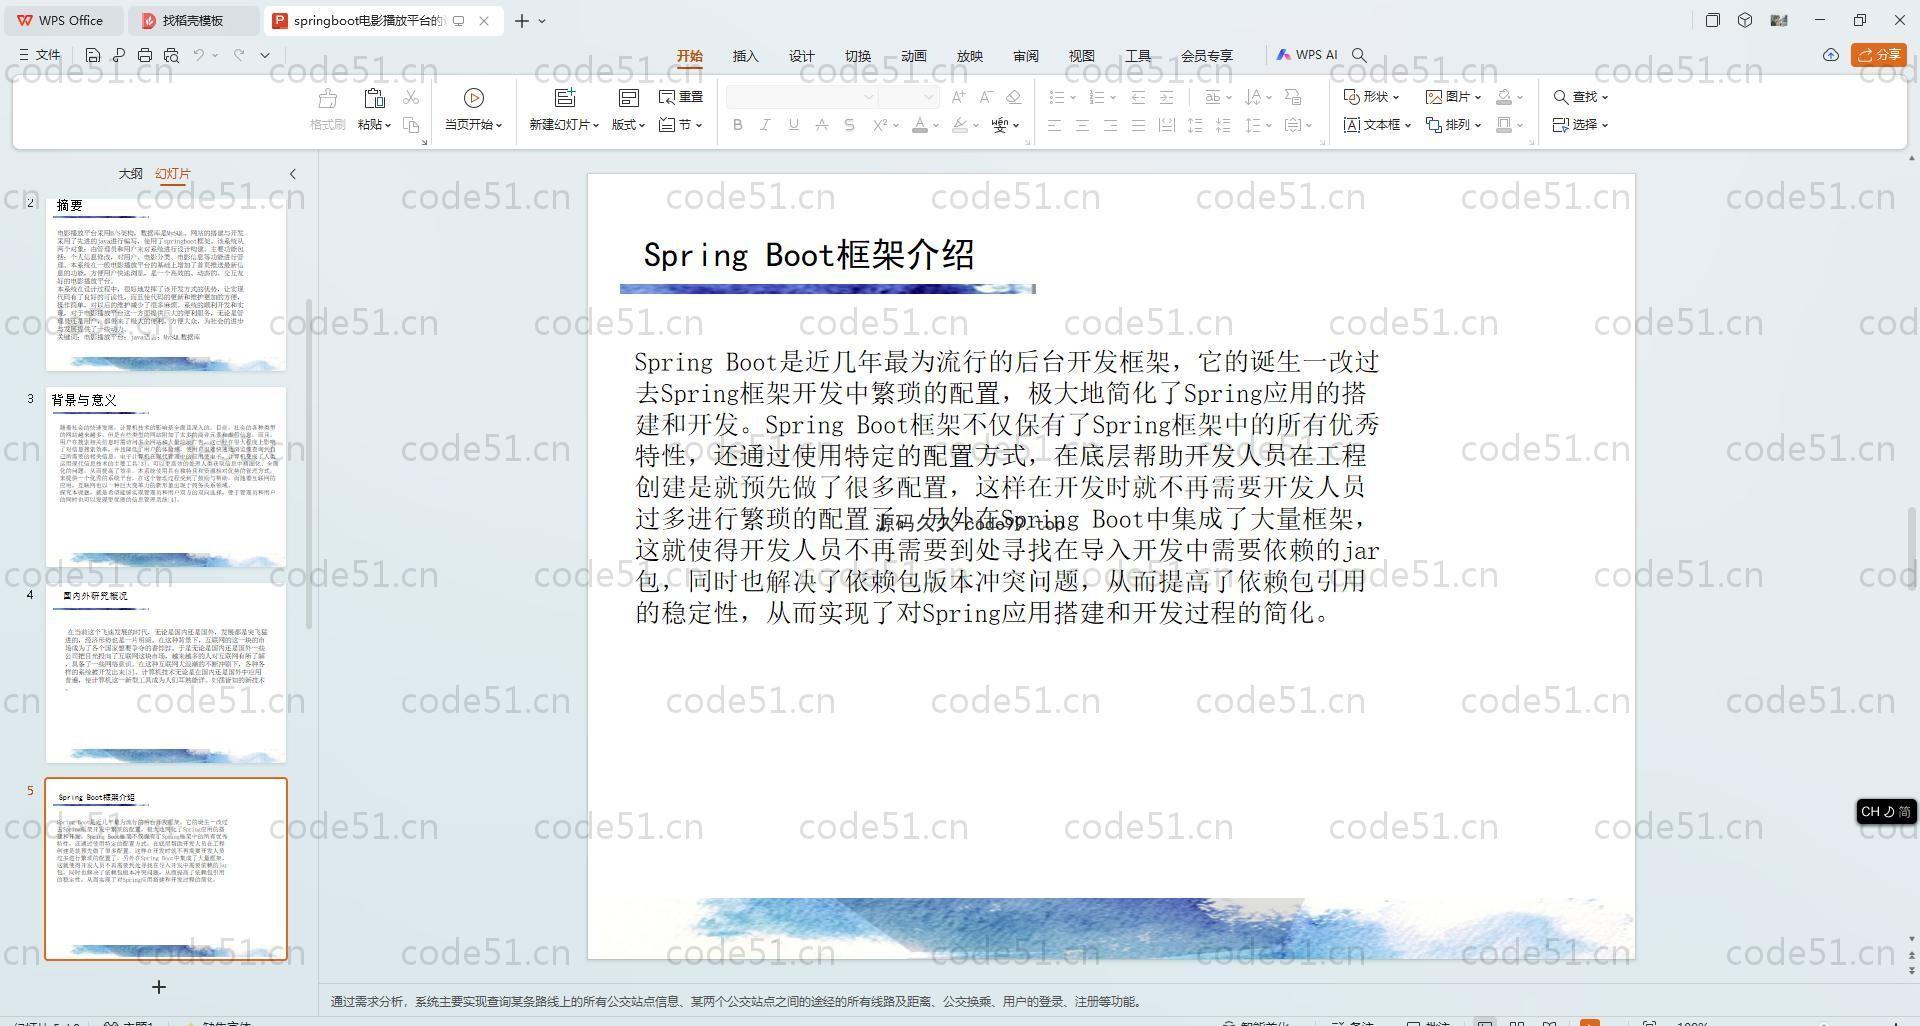This screenshot has height=1026, width=1920.
Task: Open the Shapes (形状) dropdown
Action: (x=1371, y=97)
